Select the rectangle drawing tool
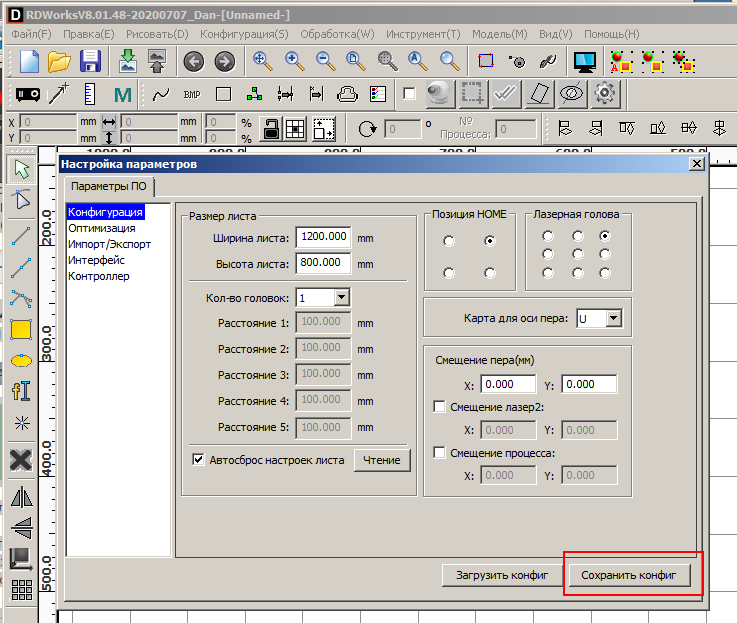Image resolution: width=737 pixels, height=623 pixels. (x=21, y=328)
